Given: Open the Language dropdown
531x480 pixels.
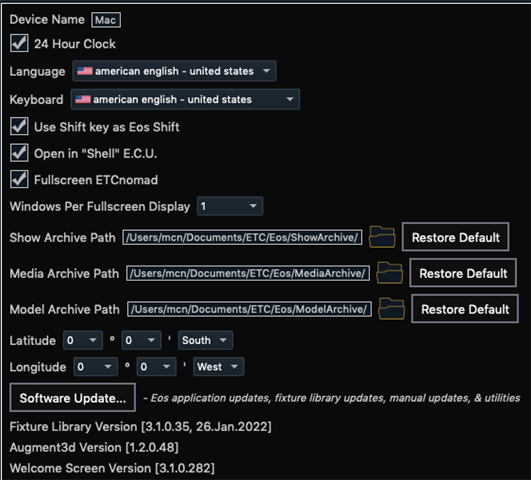Looking at the screenshot, I should pyautogui.click(x=174, y=71).
